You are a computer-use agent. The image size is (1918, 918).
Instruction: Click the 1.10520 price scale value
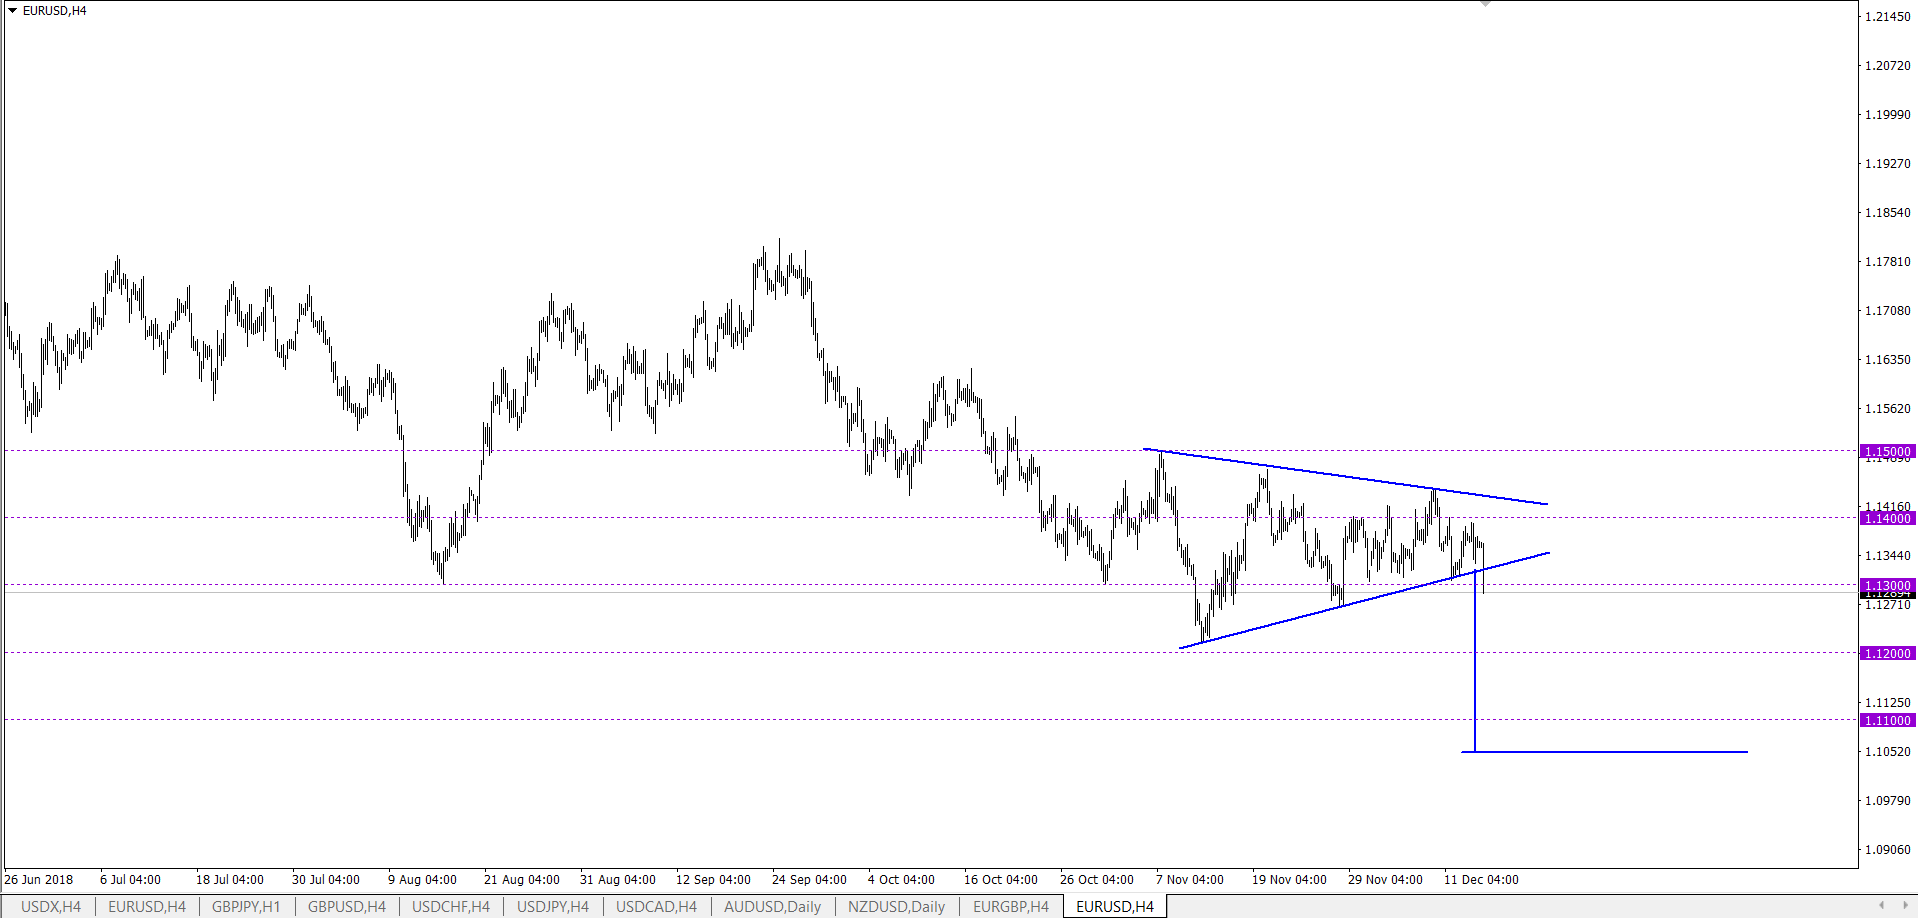[1887, 752]
